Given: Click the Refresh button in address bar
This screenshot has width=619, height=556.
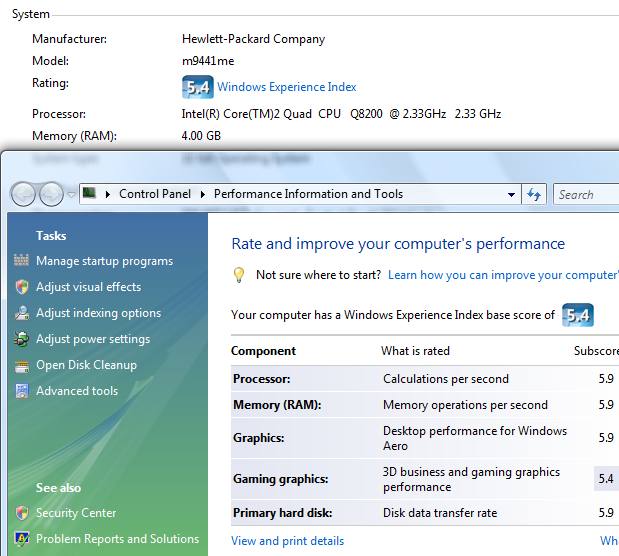Looking at the screenshot, I should tap(534, 194).
